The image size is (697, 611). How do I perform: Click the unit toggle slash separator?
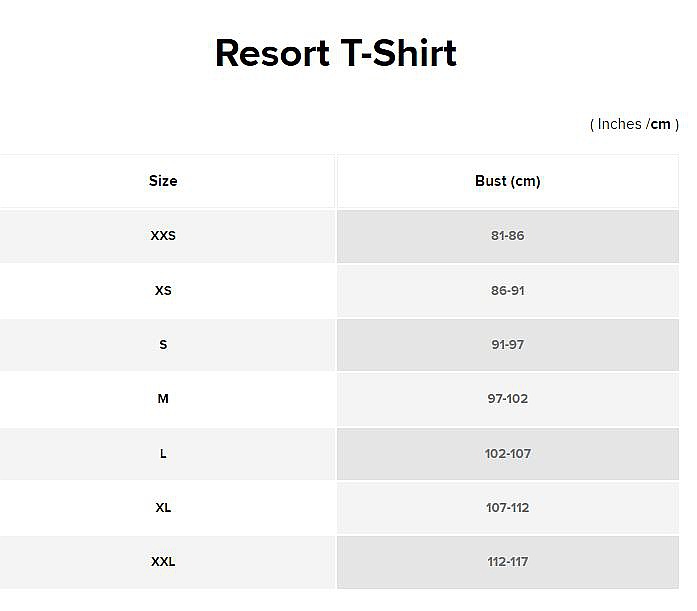pyautogui.click(x=648, y=124)
